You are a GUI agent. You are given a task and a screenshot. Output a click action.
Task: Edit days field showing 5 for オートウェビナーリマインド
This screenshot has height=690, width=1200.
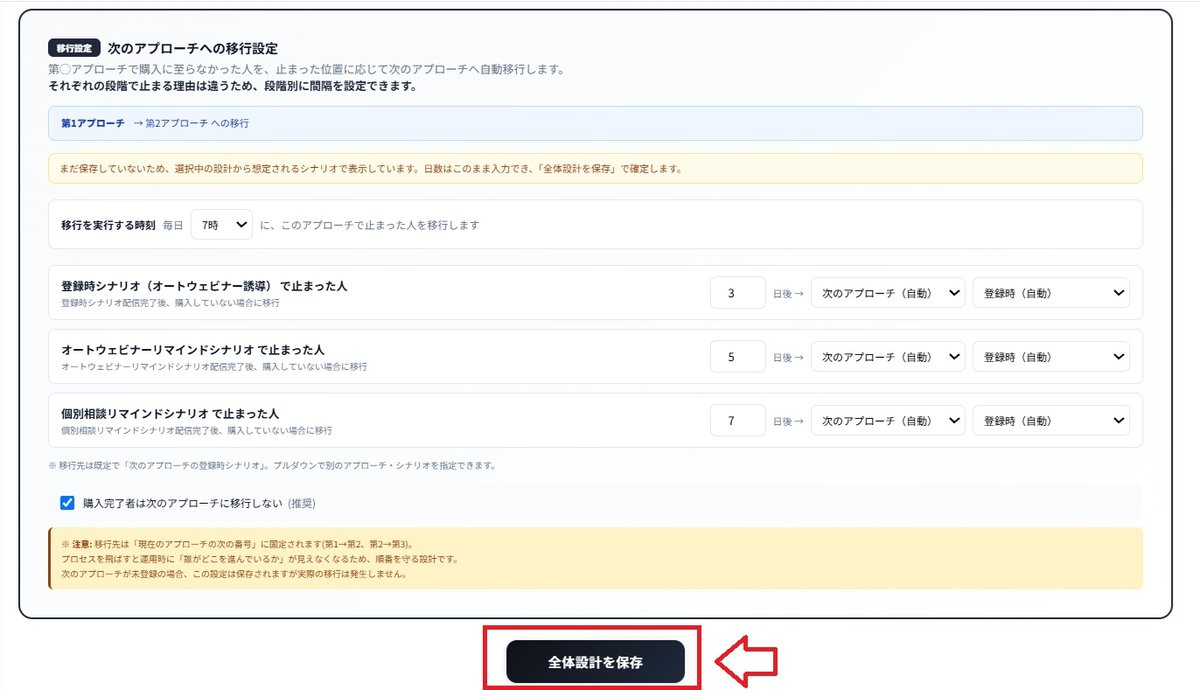(x=738, y=357)
